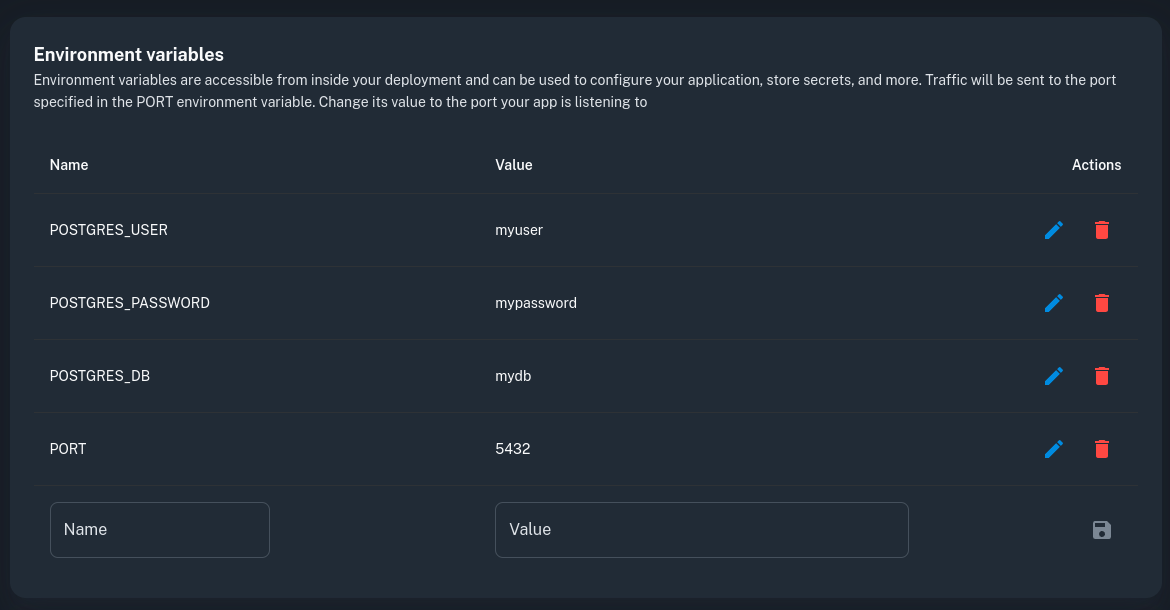Save the new environment variable
1170x610 pixels.
point(1101,530)
